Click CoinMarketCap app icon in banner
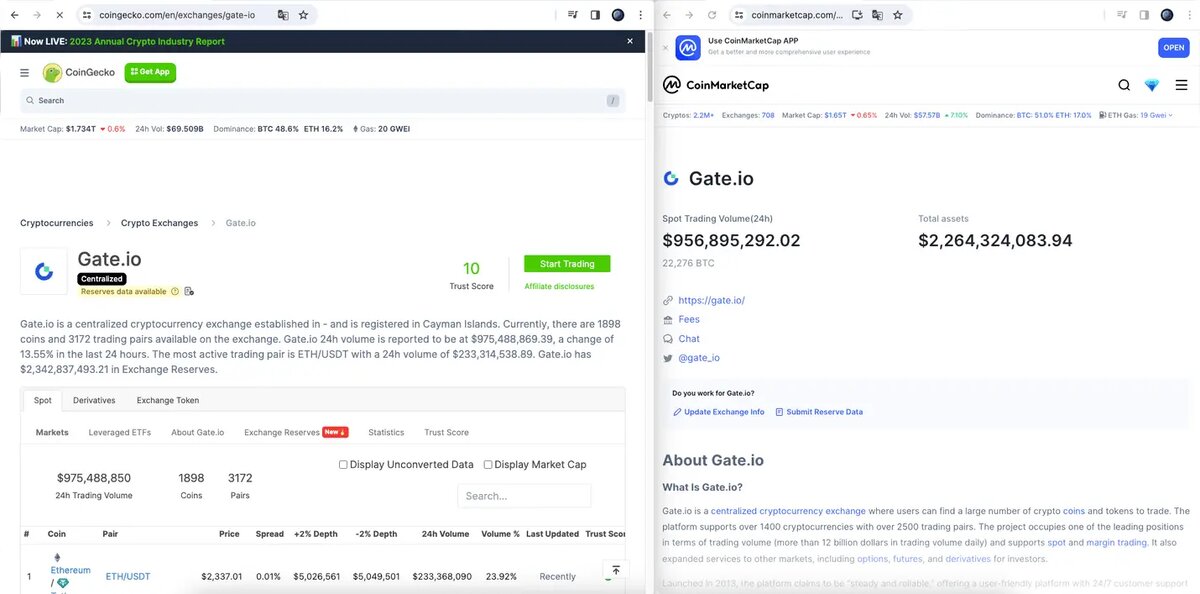 click(x=688, y=47)
